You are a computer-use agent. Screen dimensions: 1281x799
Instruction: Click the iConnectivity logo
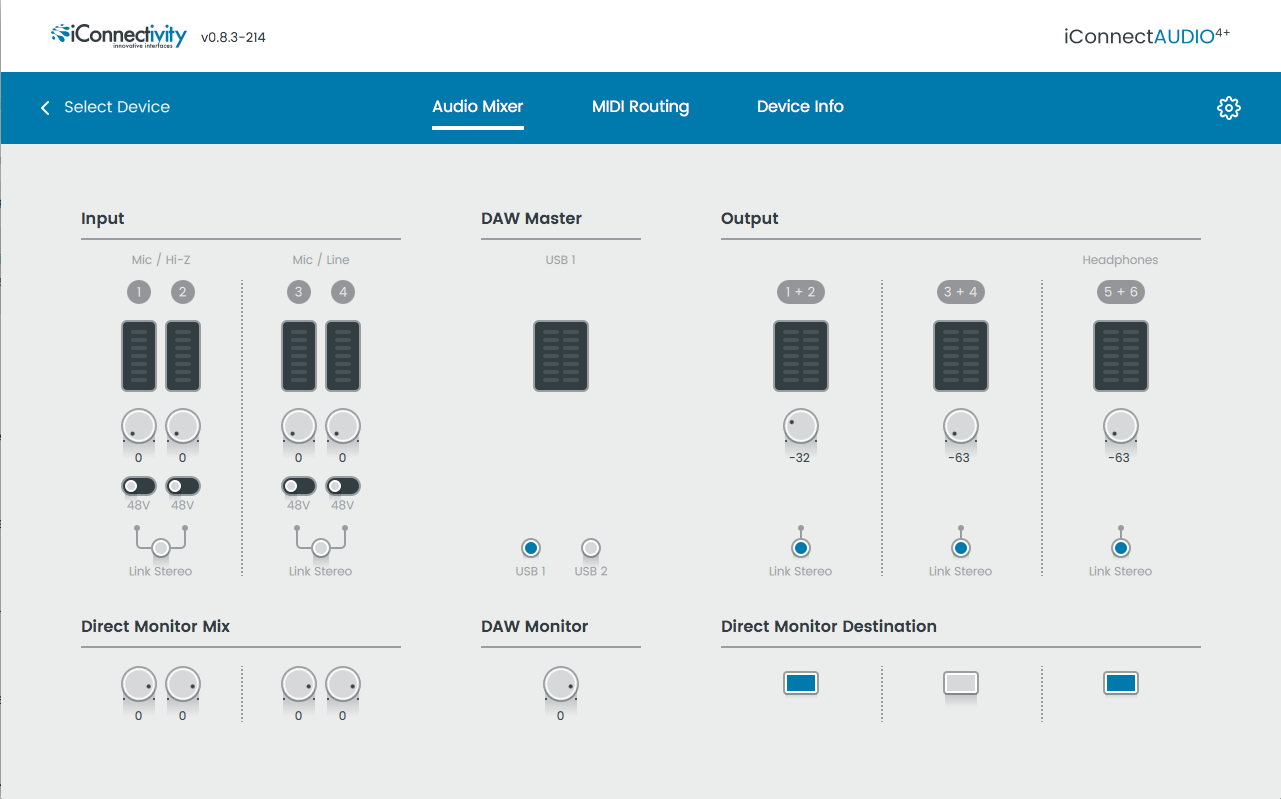click(x=119, y=37)
